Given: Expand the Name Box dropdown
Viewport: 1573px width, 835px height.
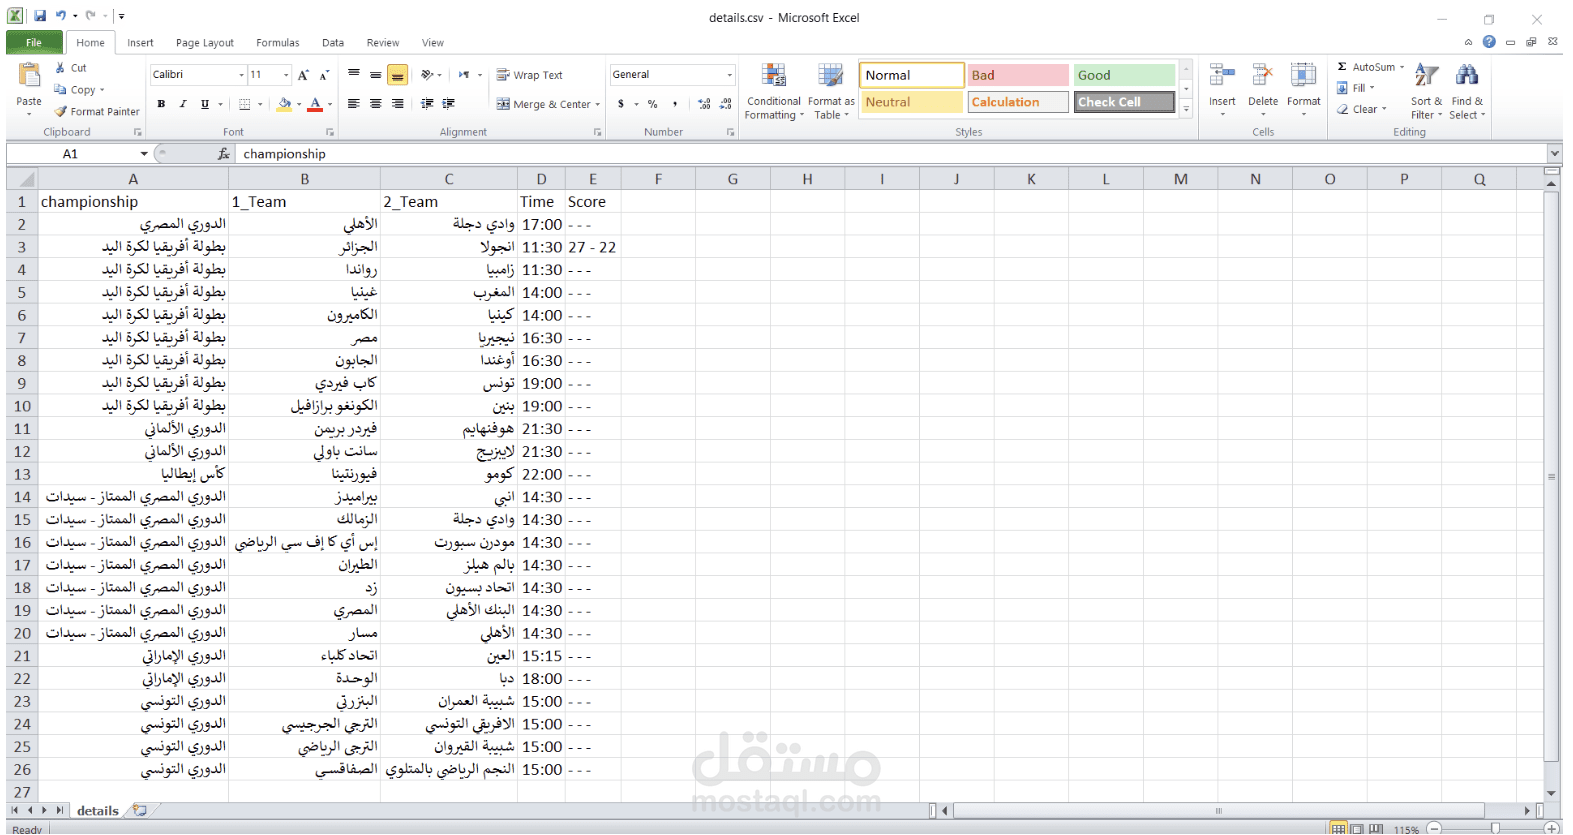Looking at the screenshot, I should [144, 154].
